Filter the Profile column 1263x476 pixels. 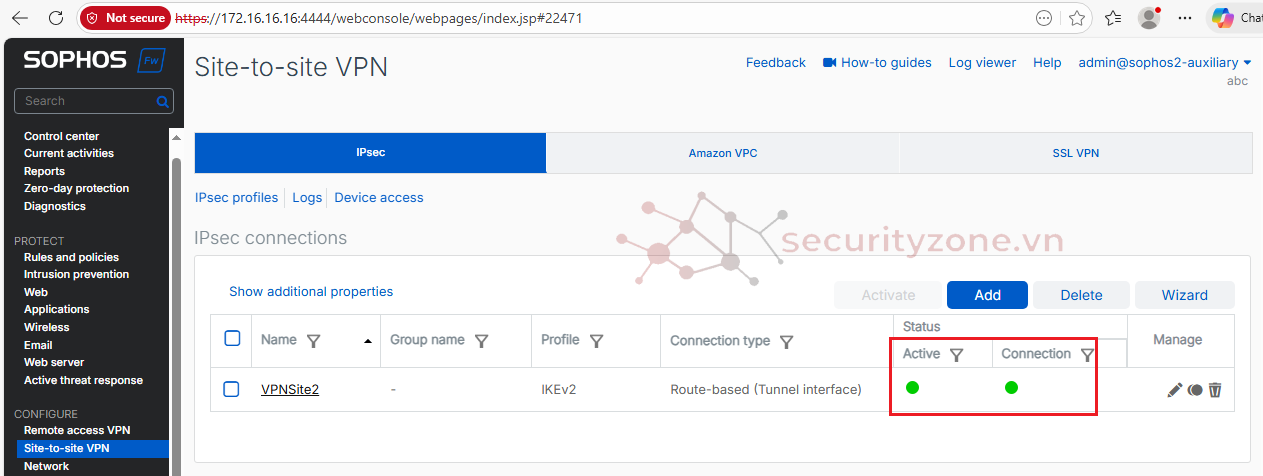(x=597, y=341)
